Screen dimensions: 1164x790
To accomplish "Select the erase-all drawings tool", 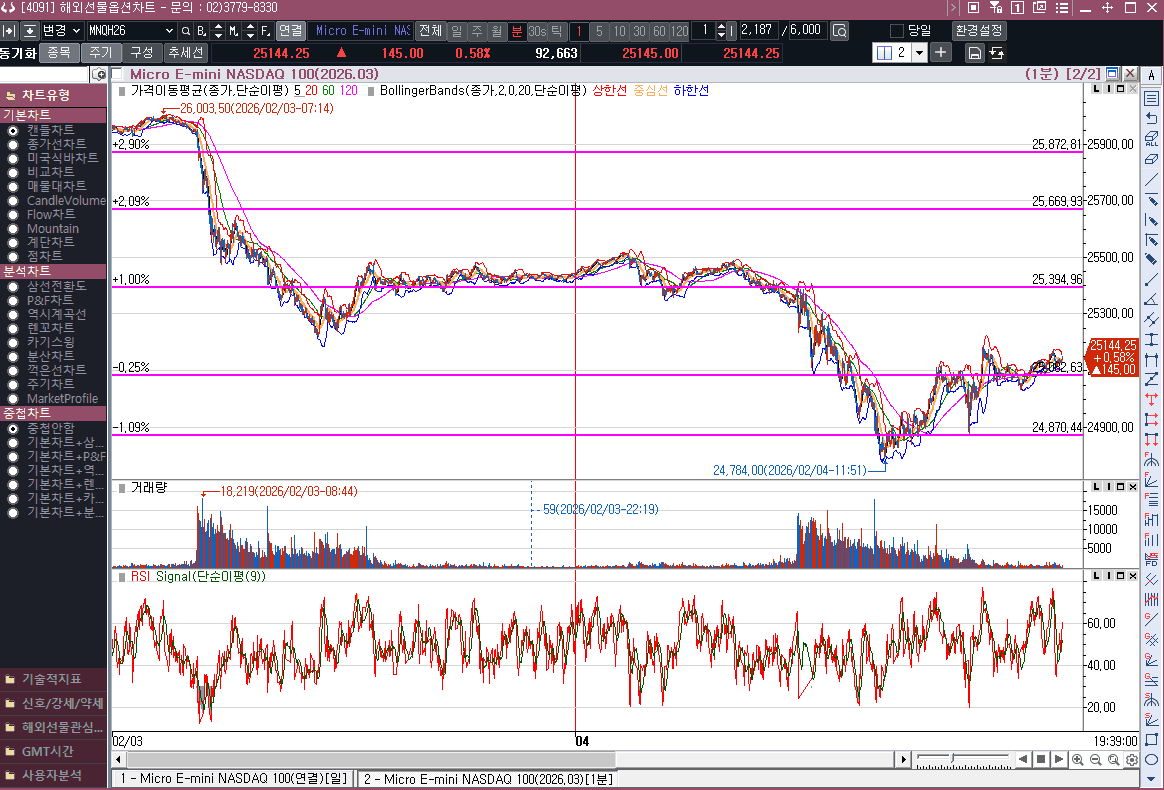I will (x=1151, y=137).
